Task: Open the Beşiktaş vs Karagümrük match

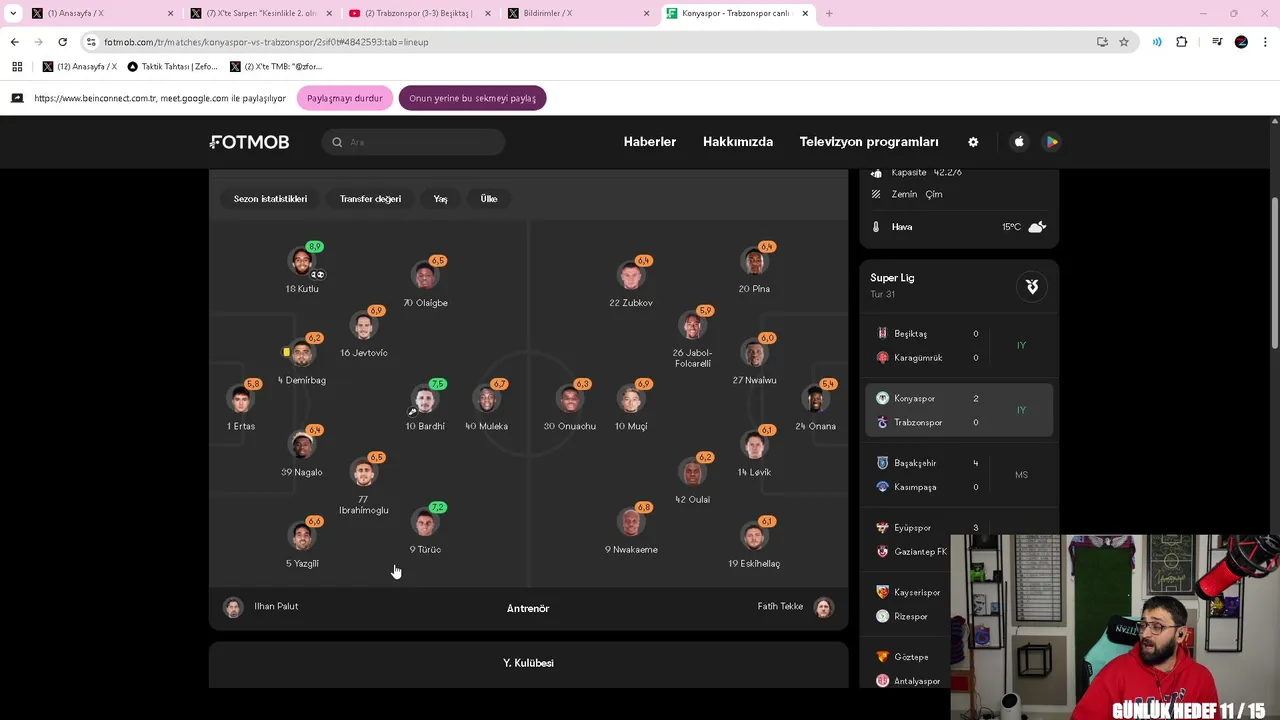Action: tap(959, 345)
